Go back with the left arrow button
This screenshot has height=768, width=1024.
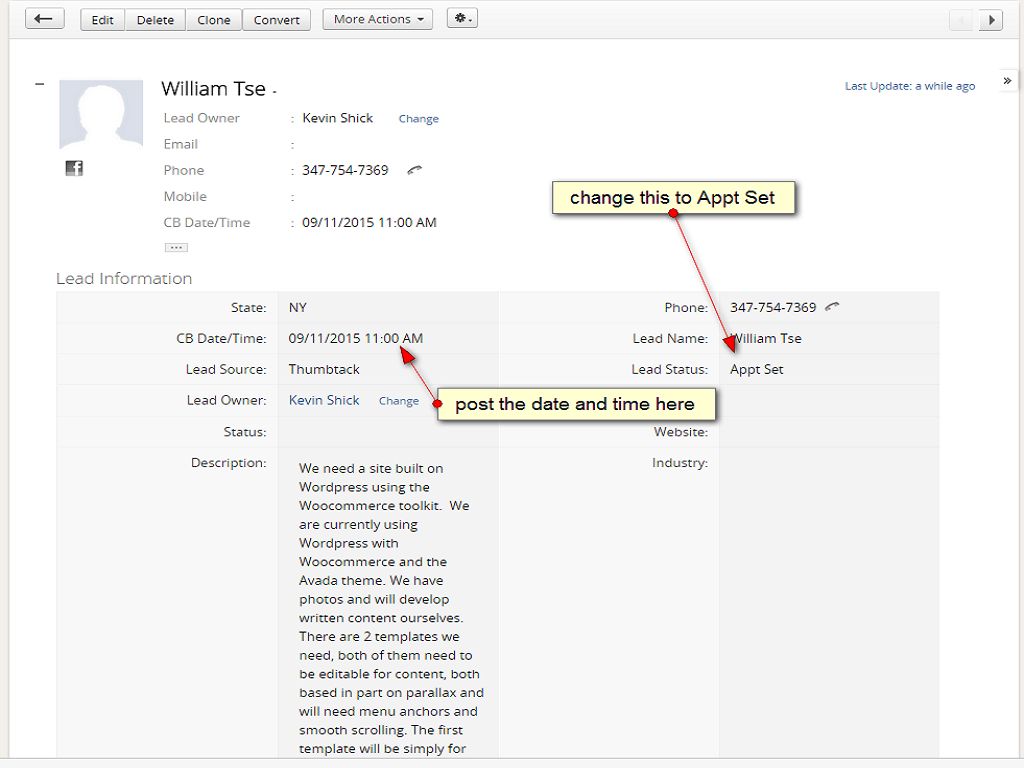point(44,19)
